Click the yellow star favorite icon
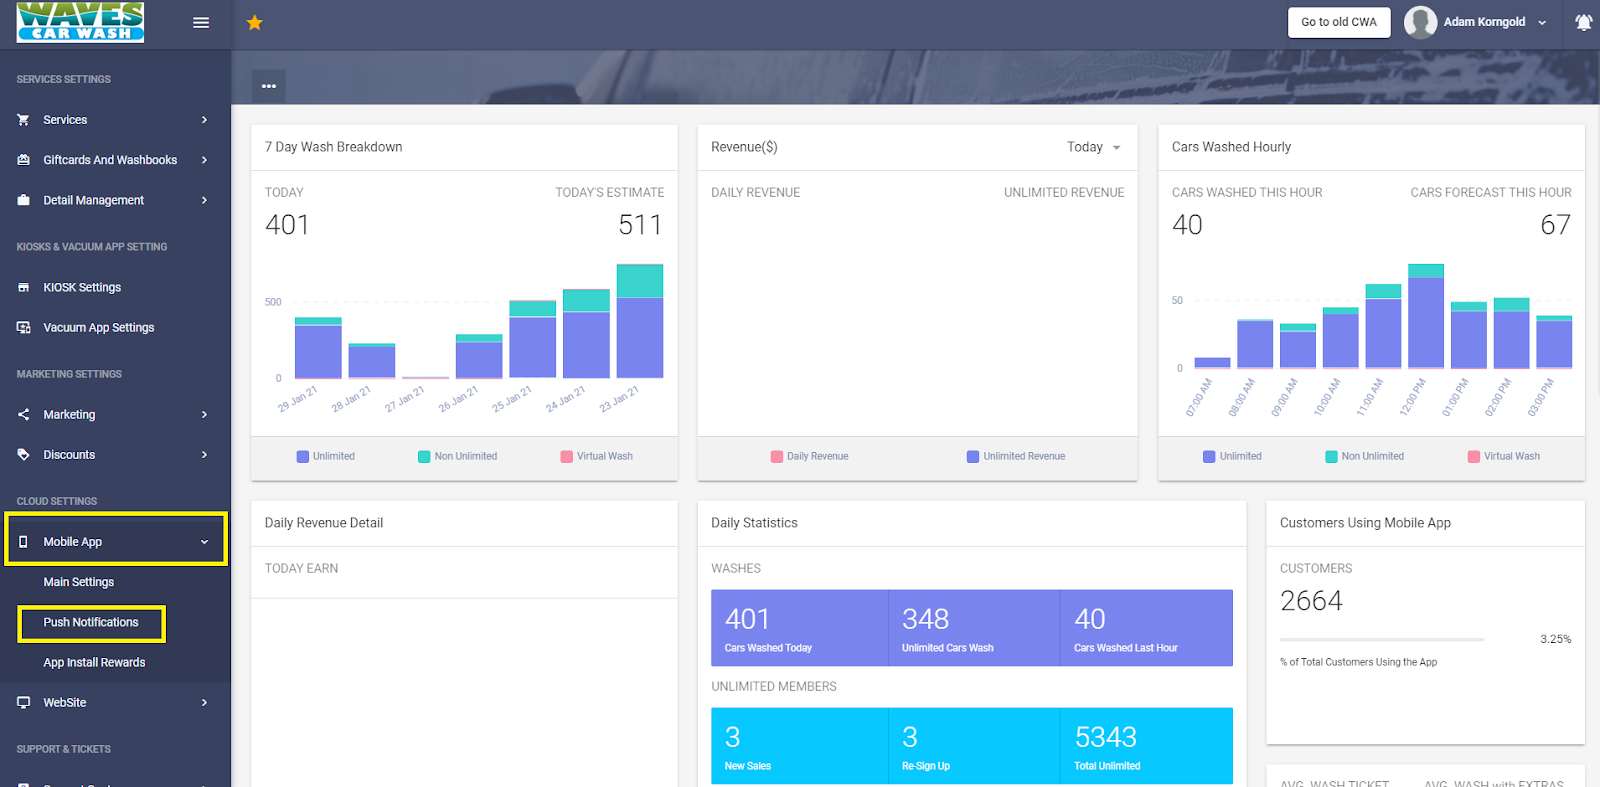Screen dimensions: 1600x787 255,22
